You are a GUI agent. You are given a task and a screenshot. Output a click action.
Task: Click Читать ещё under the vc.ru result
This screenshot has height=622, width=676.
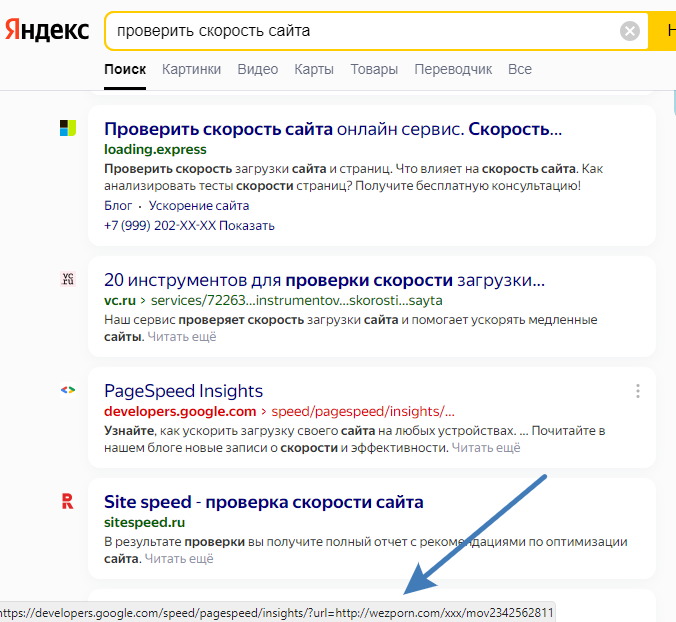pyautogui.click(x=182, y=337)
